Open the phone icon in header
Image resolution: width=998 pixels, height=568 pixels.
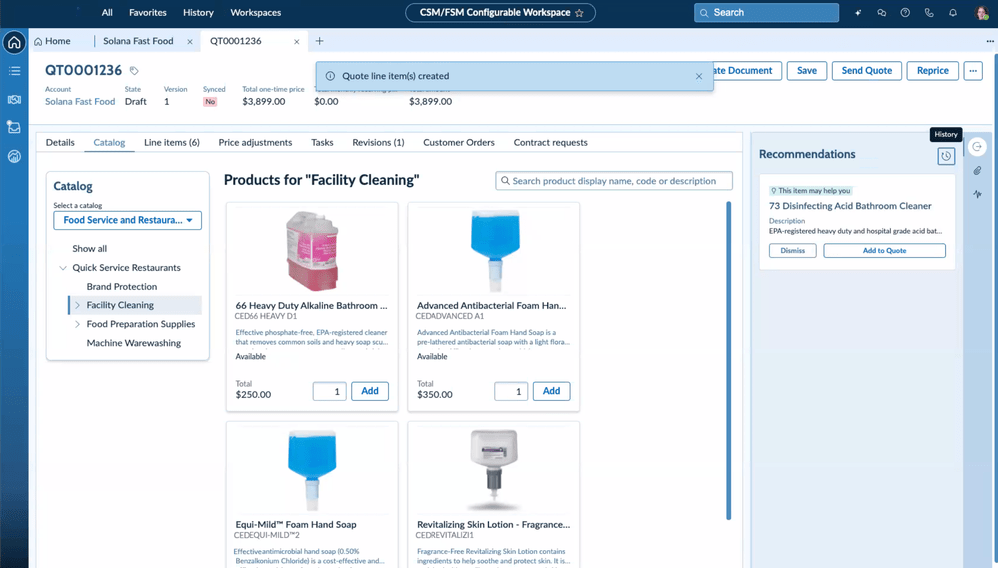(929, 13)
